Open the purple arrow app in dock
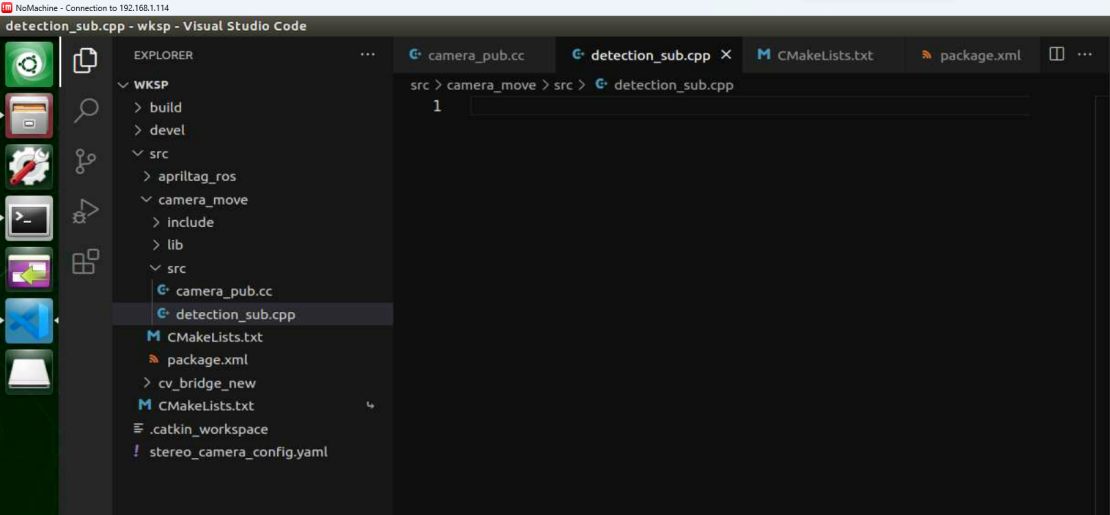1110x515 pixels. point(30,269)
